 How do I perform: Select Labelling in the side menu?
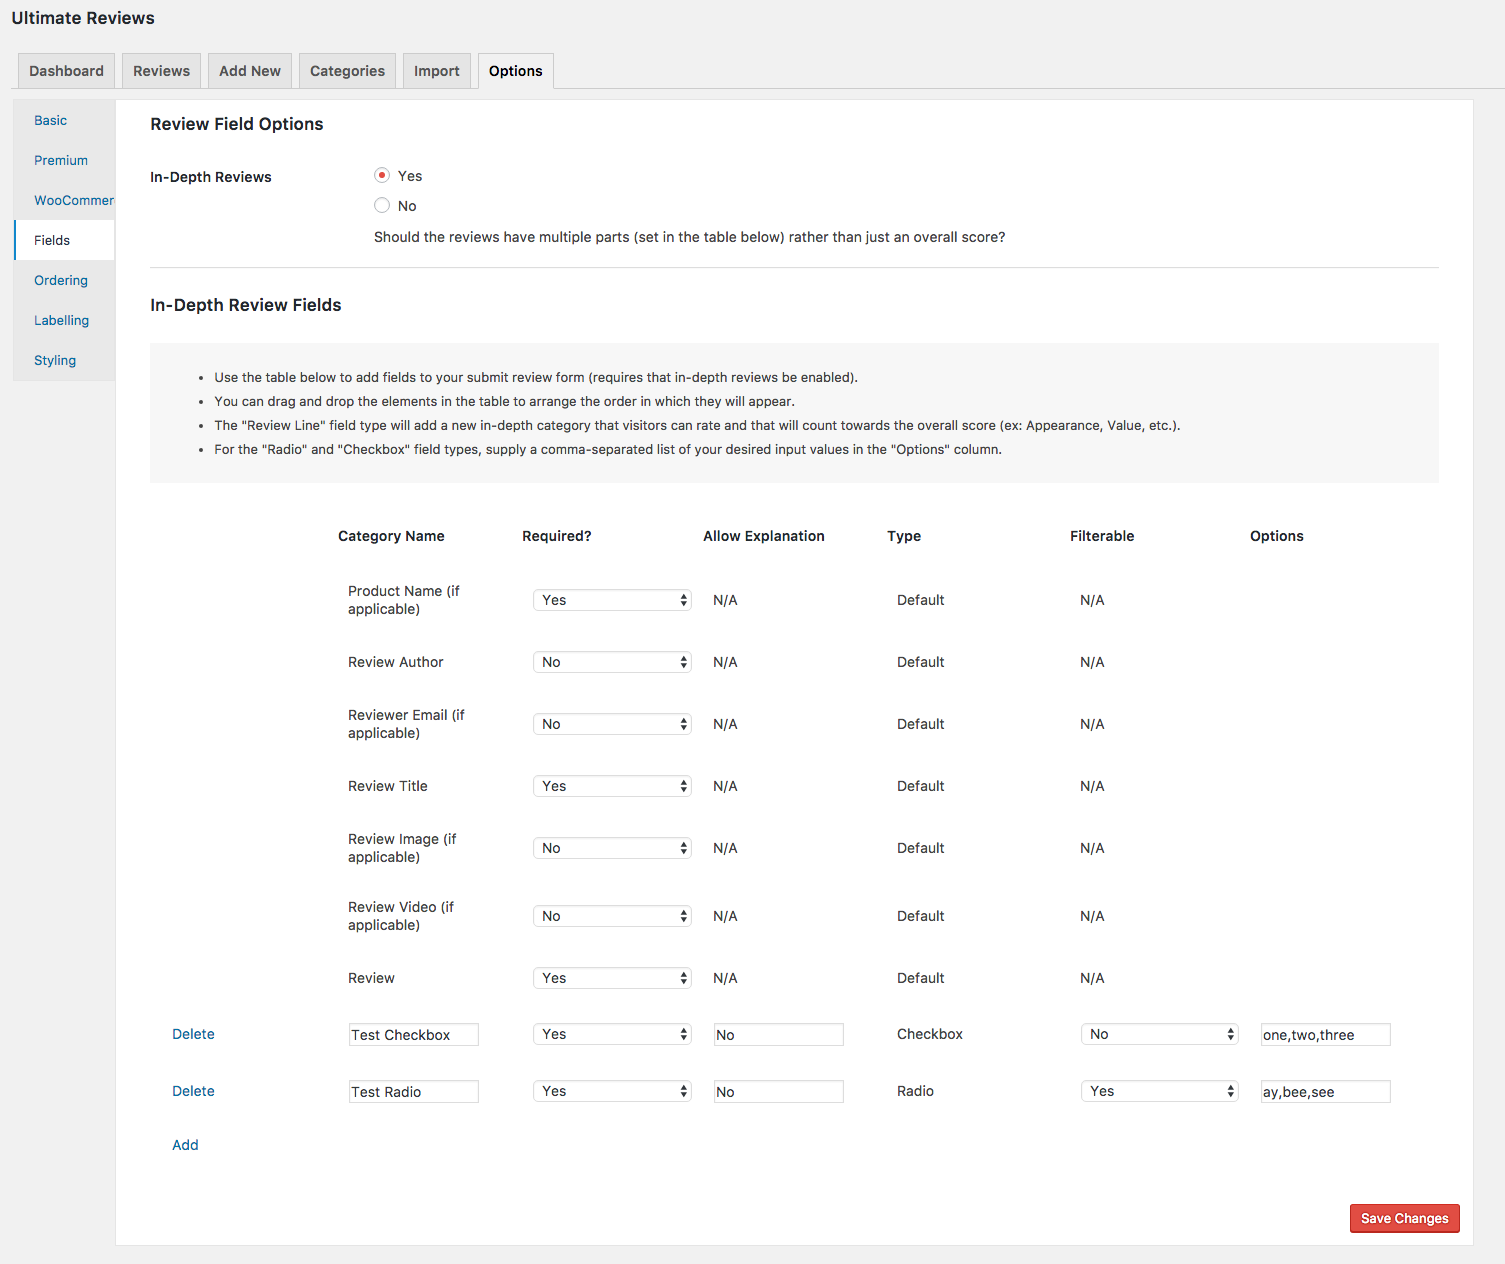tap(61, 320)
